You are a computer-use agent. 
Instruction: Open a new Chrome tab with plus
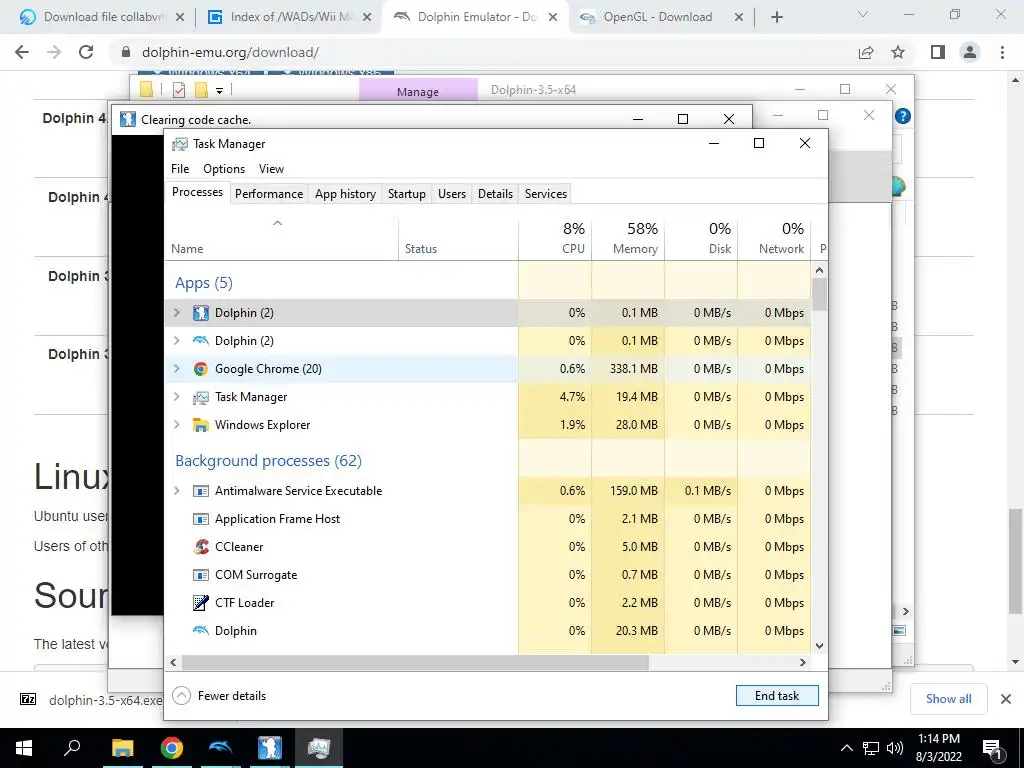pyautogui.click(x=776, y=17)
